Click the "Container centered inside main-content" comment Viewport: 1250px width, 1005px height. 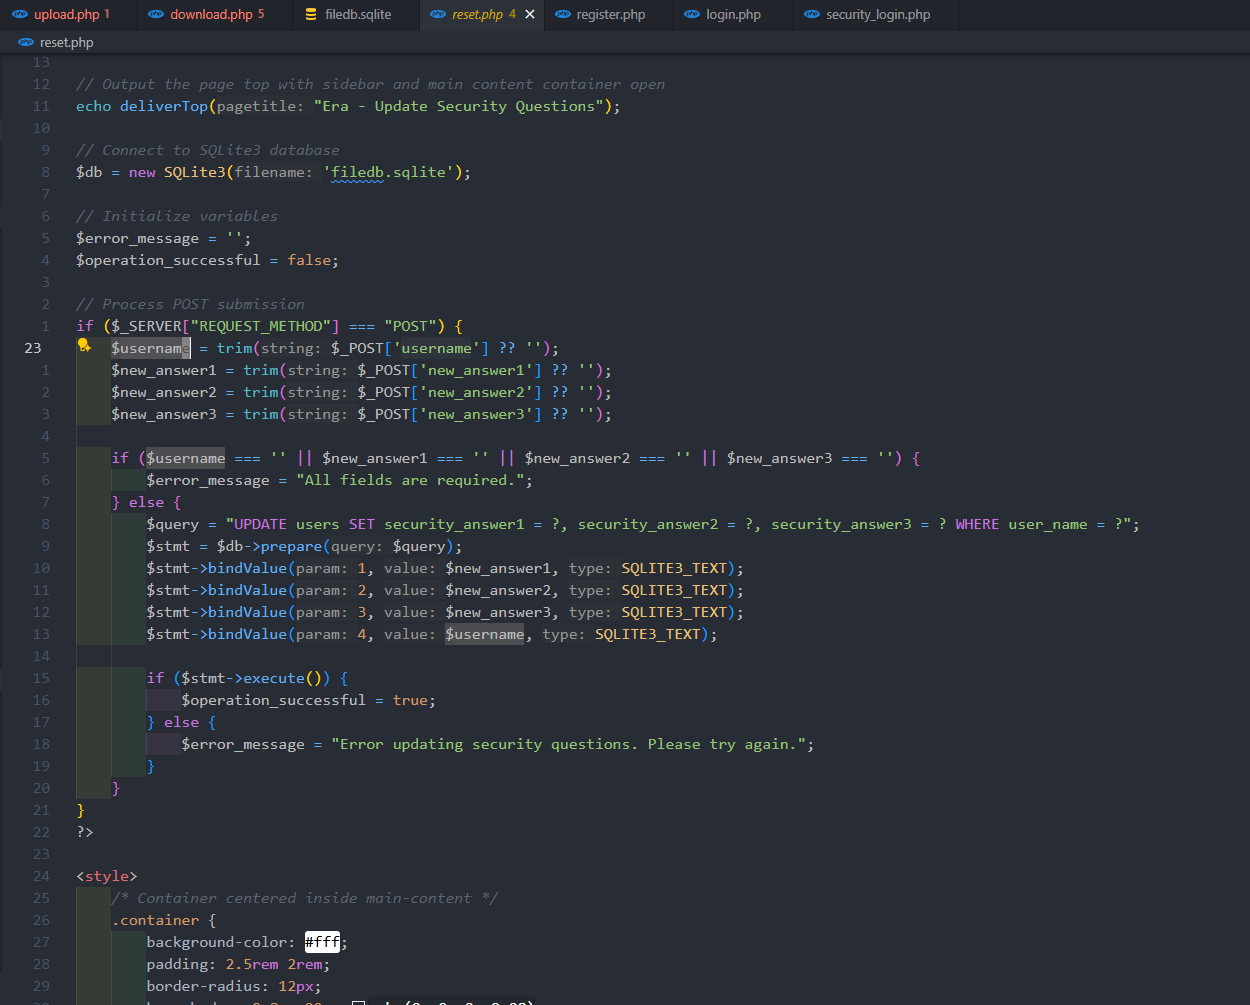[x=305, y=898]
